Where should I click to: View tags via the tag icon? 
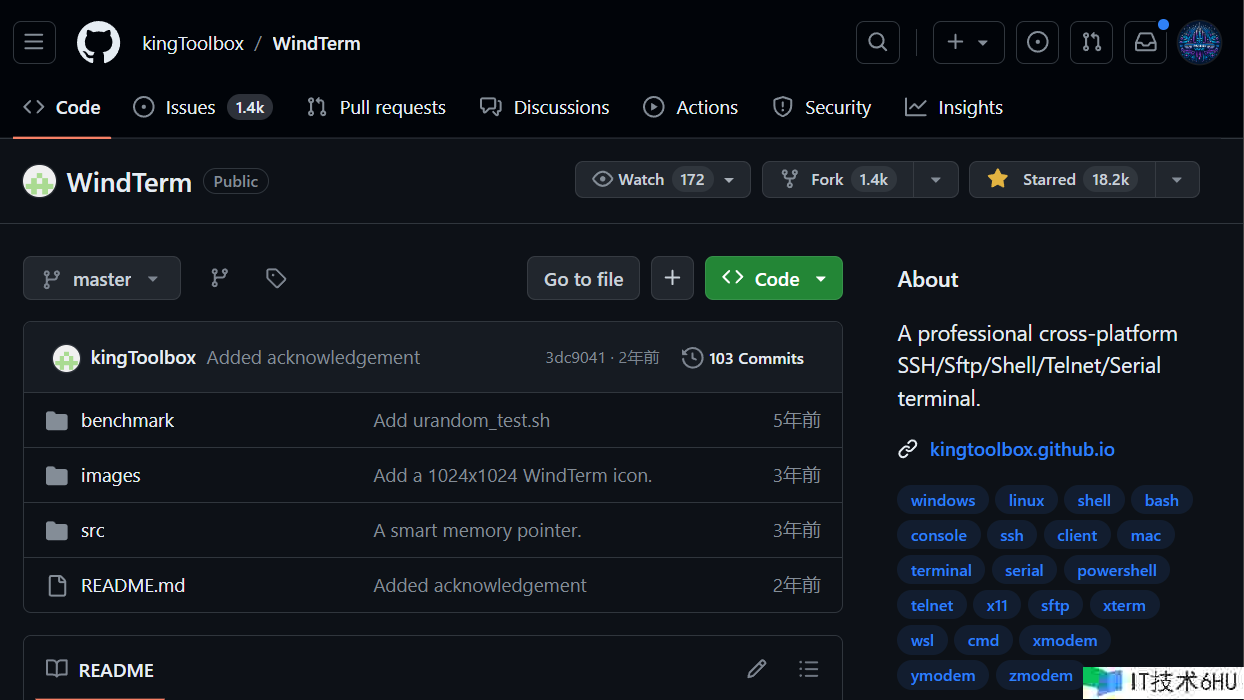click(276, 278)
